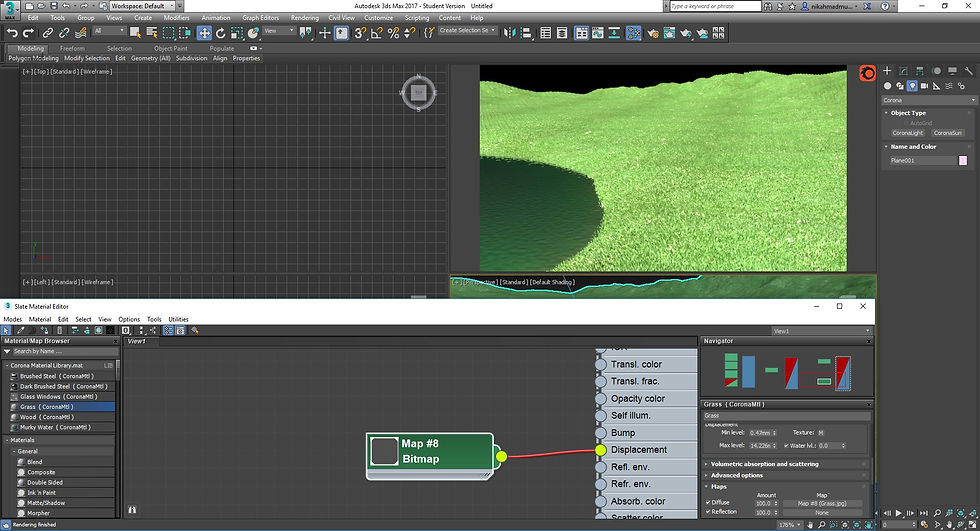Activate the Select and Rotate tool
Viewport: 980px width, 531px height.
coord(221,33)
